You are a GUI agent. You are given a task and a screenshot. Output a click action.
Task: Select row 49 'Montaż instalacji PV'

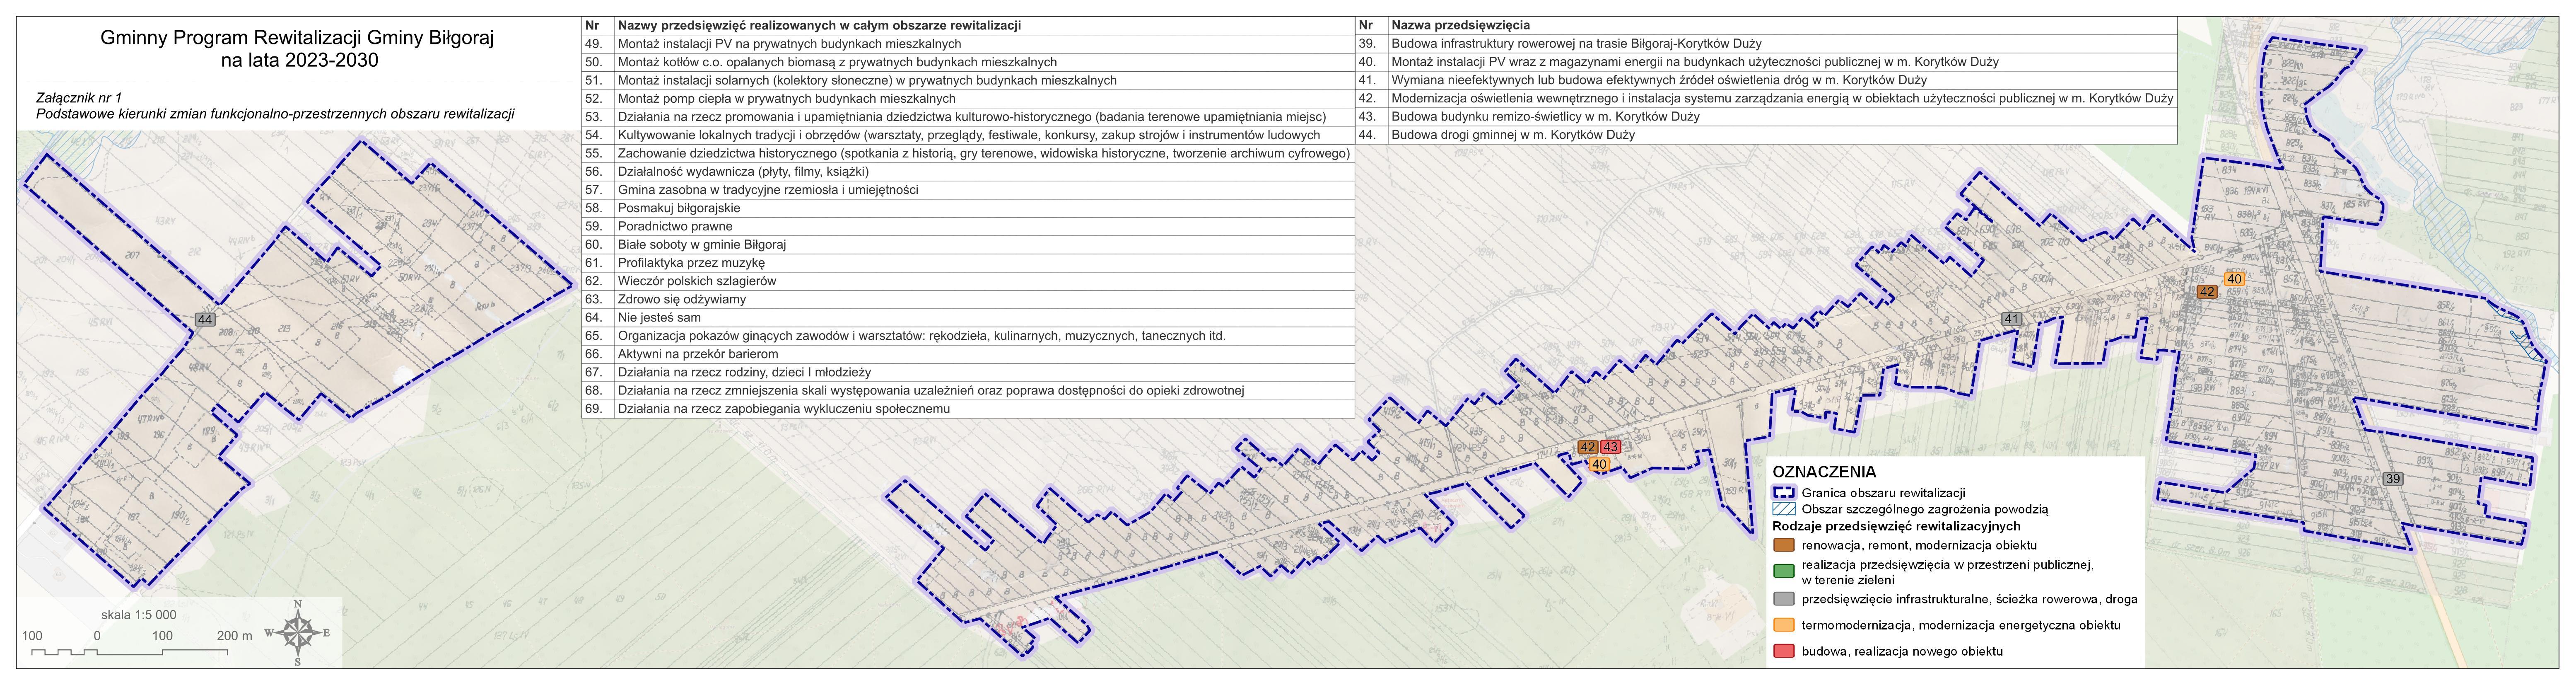tap(968, 44)
